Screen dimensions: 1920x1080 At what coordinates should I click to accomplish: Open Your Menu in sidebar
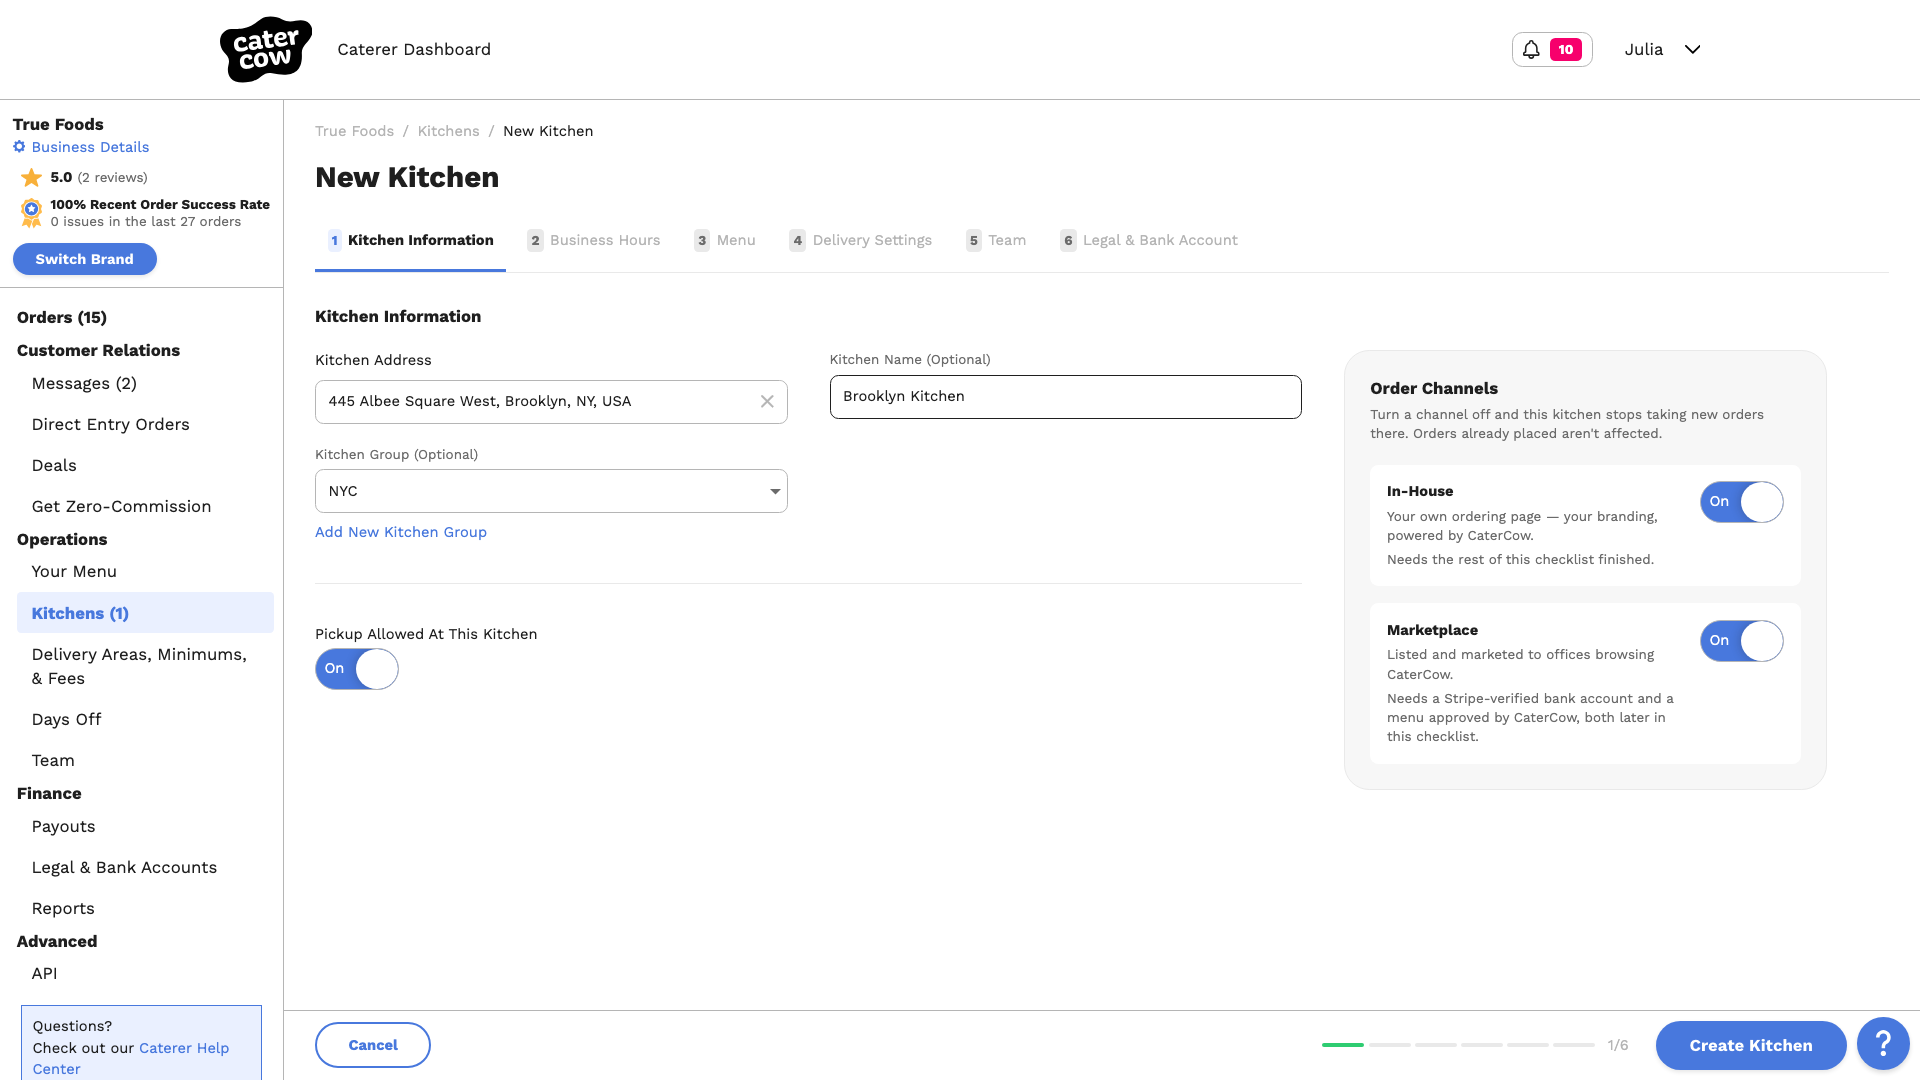point(74,572)
